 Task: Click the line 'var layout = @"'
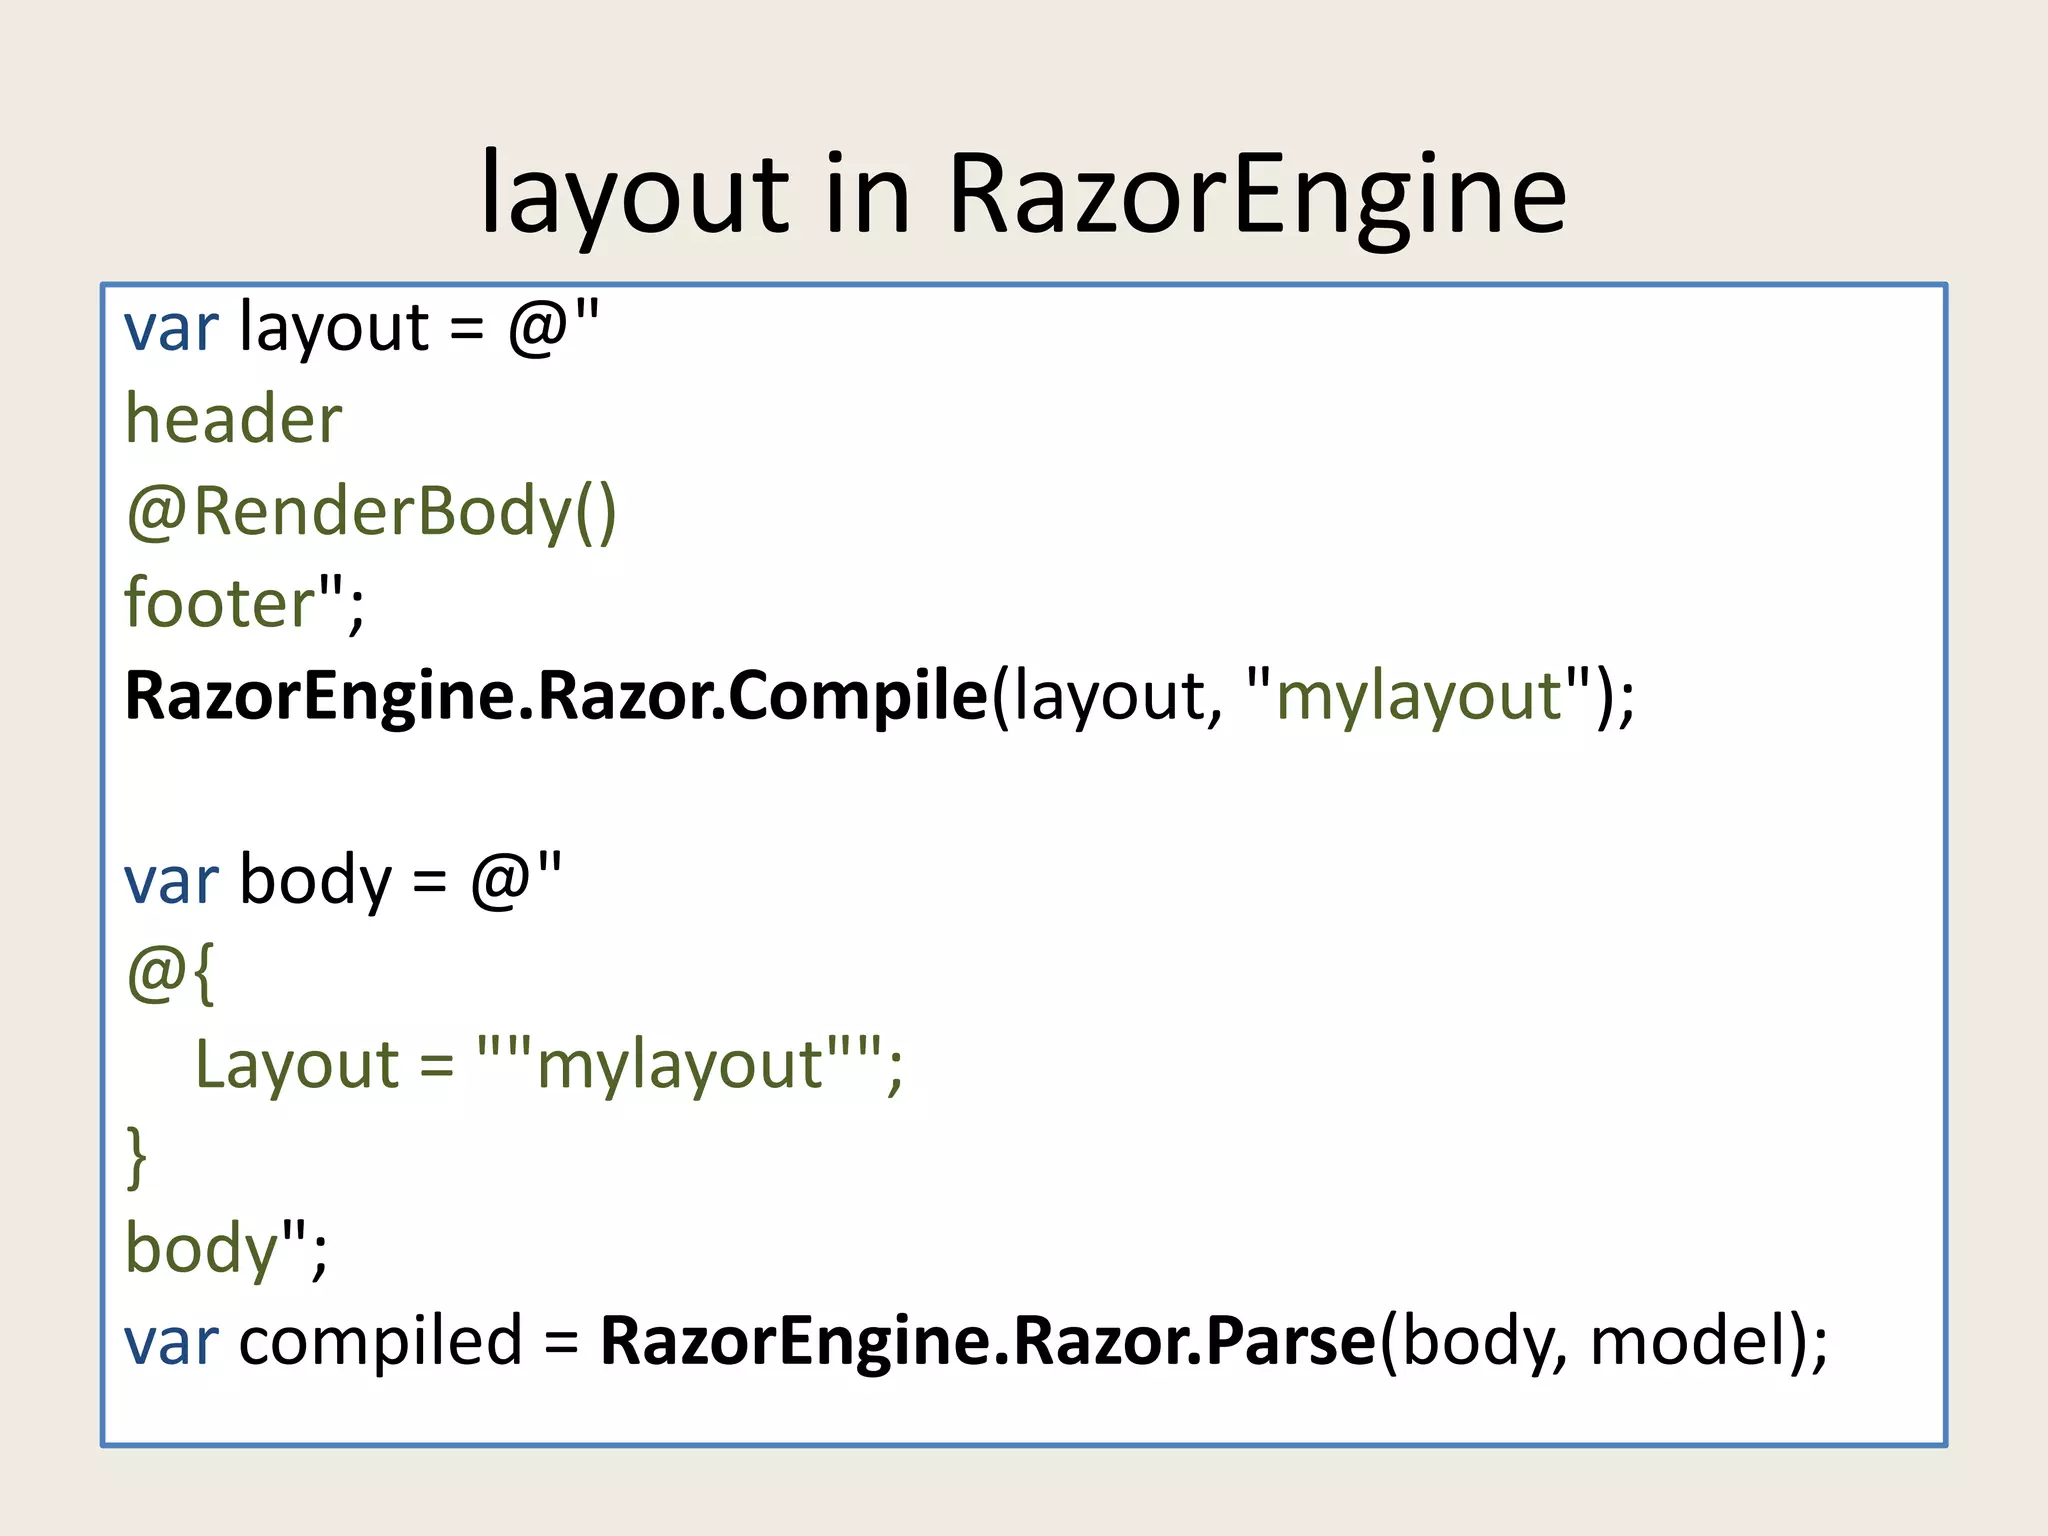coord(362,327)
